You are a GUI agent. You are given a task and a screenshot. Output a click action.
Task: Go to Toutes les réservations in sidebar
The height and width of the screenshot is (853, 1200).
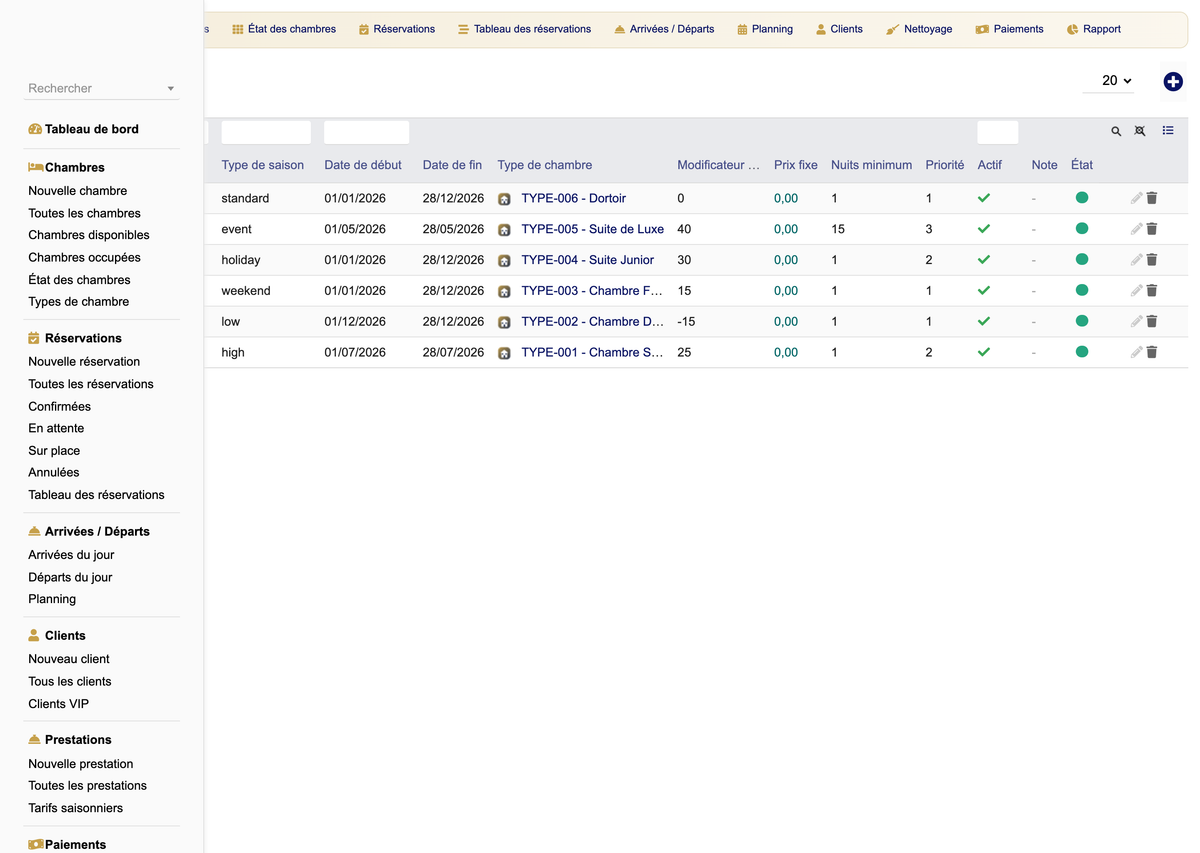tap(91, 384)
